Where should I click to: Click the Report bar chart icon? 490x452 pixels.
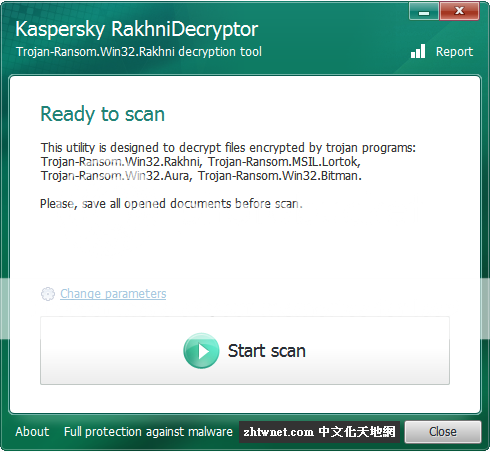pyautogui.click(x=418, y=51)
